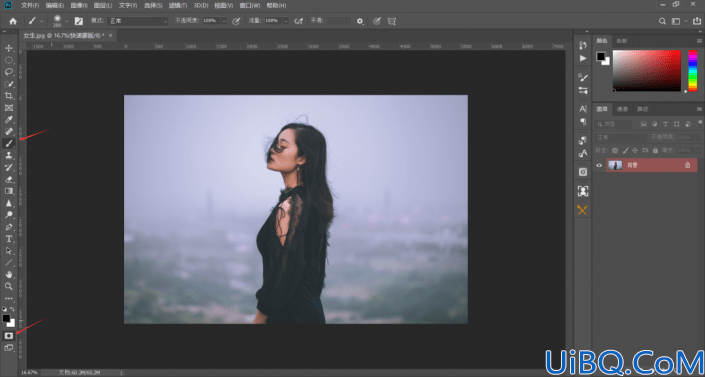705x377 pixels.
Task: Reset default colors in the toolbox
Action: tap(4, 310)
